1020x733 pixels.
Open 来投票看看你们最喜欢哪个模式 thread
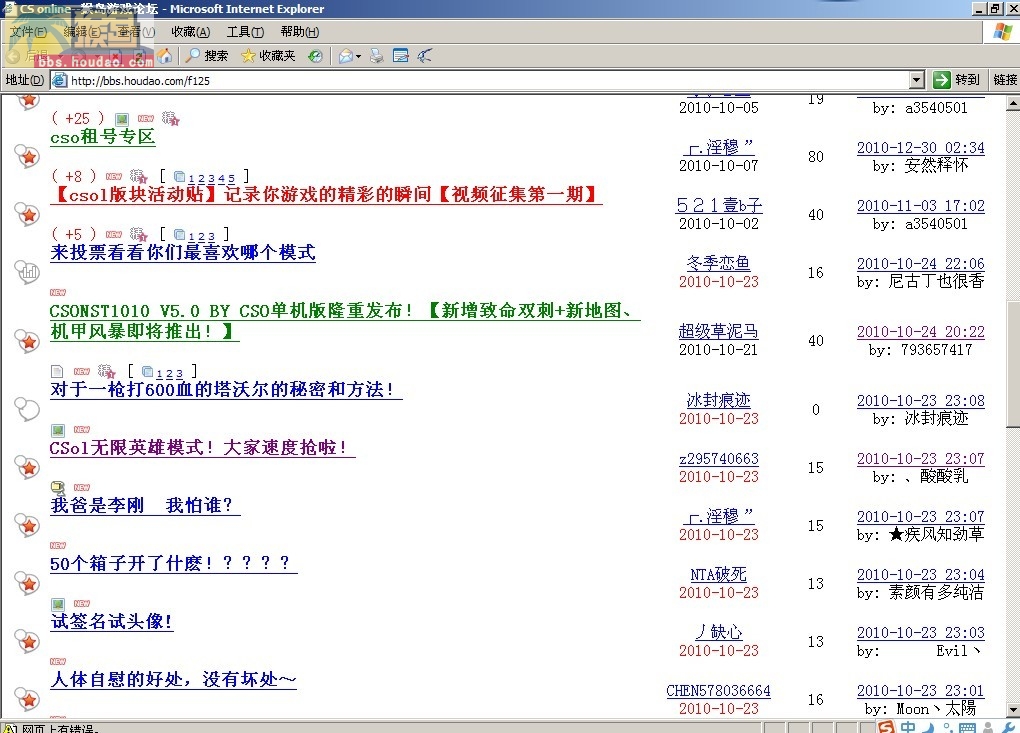tap(183, 252)
